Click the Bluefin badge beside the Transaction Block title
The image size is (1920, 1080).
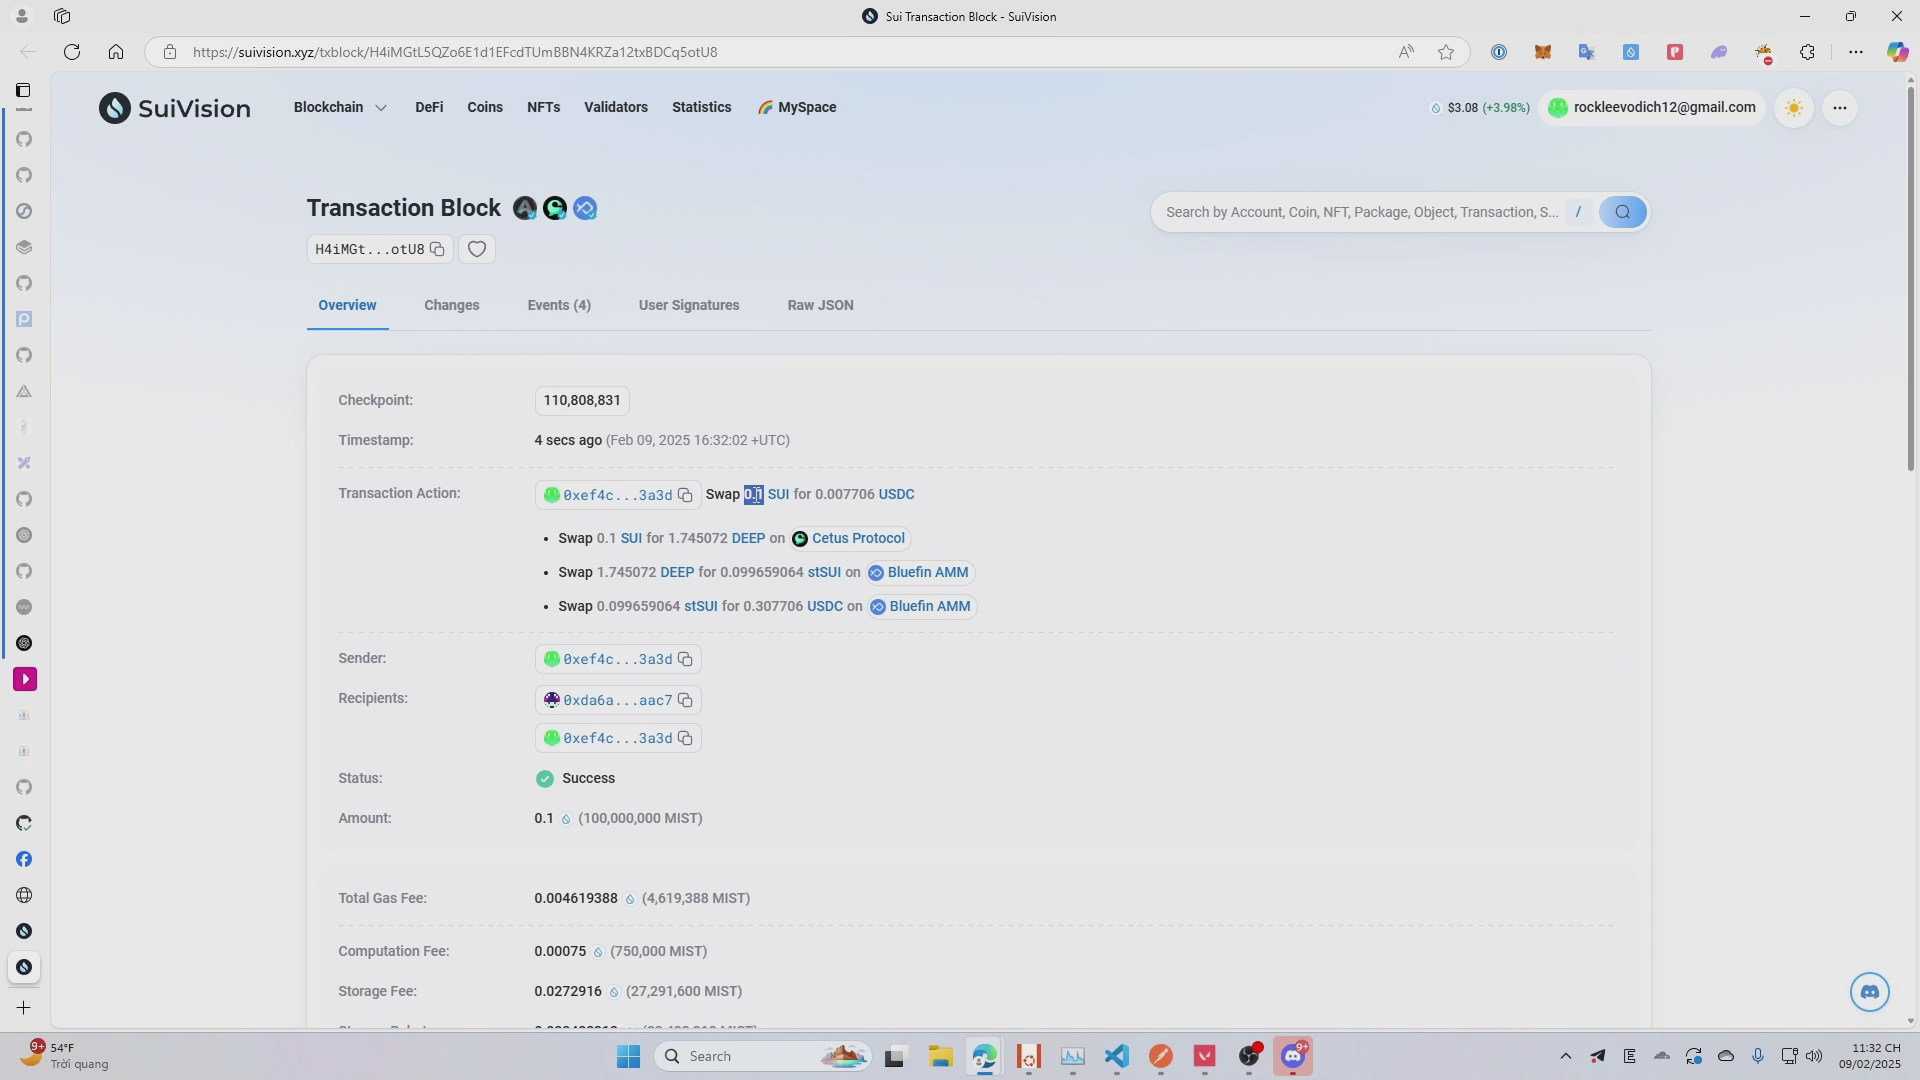point(585,208)
